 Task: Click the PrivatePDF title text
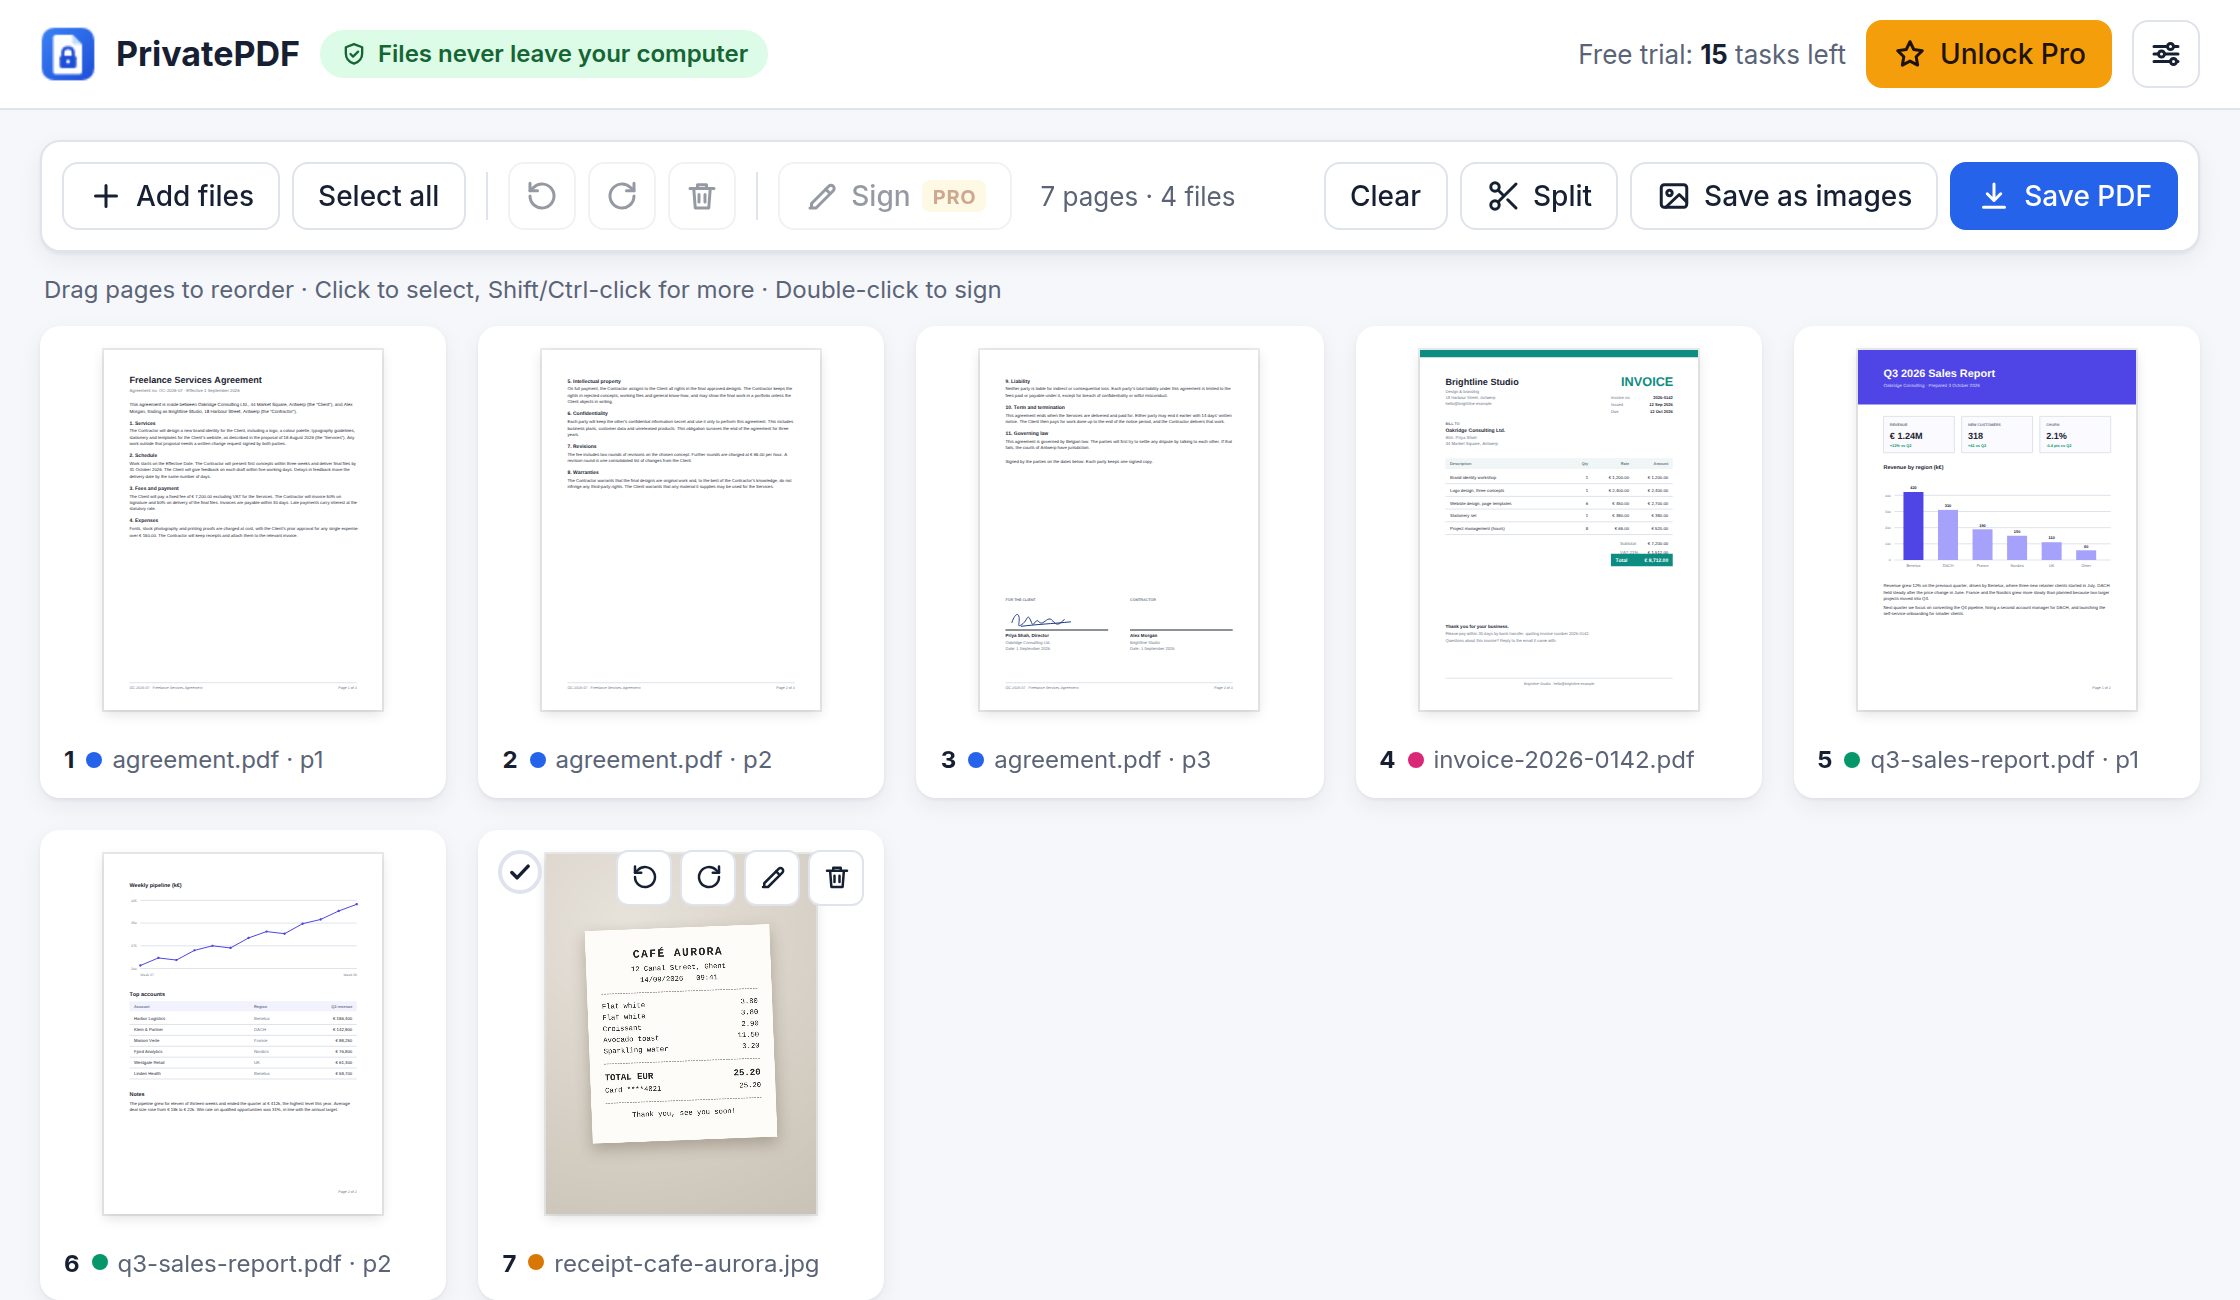[207, 54]
